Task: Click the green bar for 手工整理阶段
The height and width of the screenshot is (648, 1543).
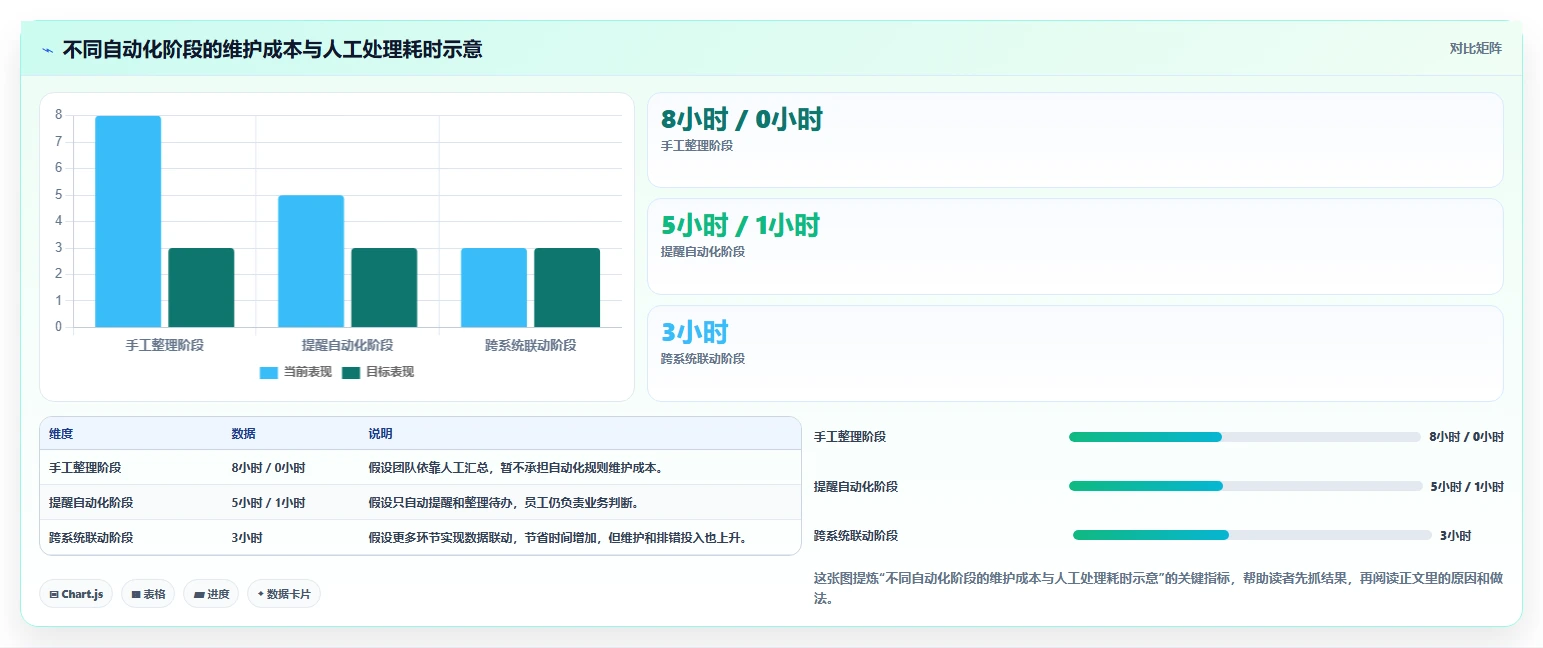Action: 201,287
